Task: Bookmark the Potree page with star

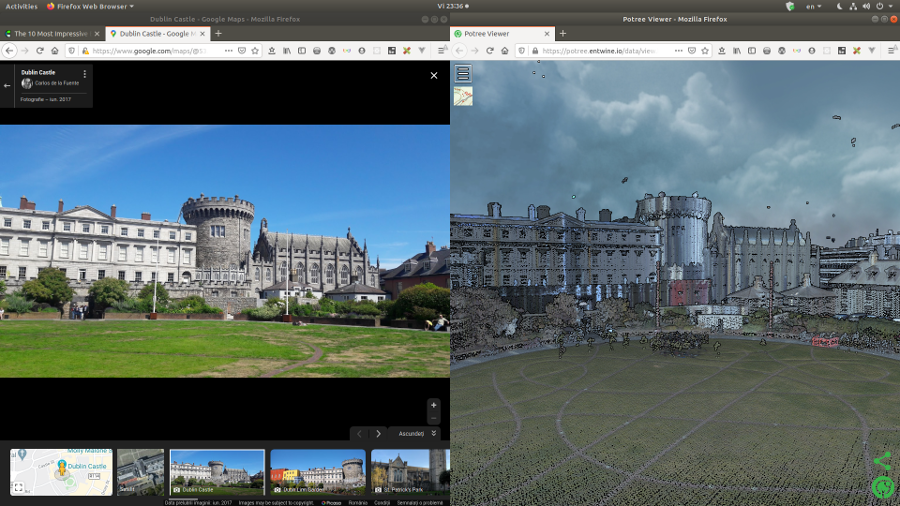Action: tap(705, 50)
